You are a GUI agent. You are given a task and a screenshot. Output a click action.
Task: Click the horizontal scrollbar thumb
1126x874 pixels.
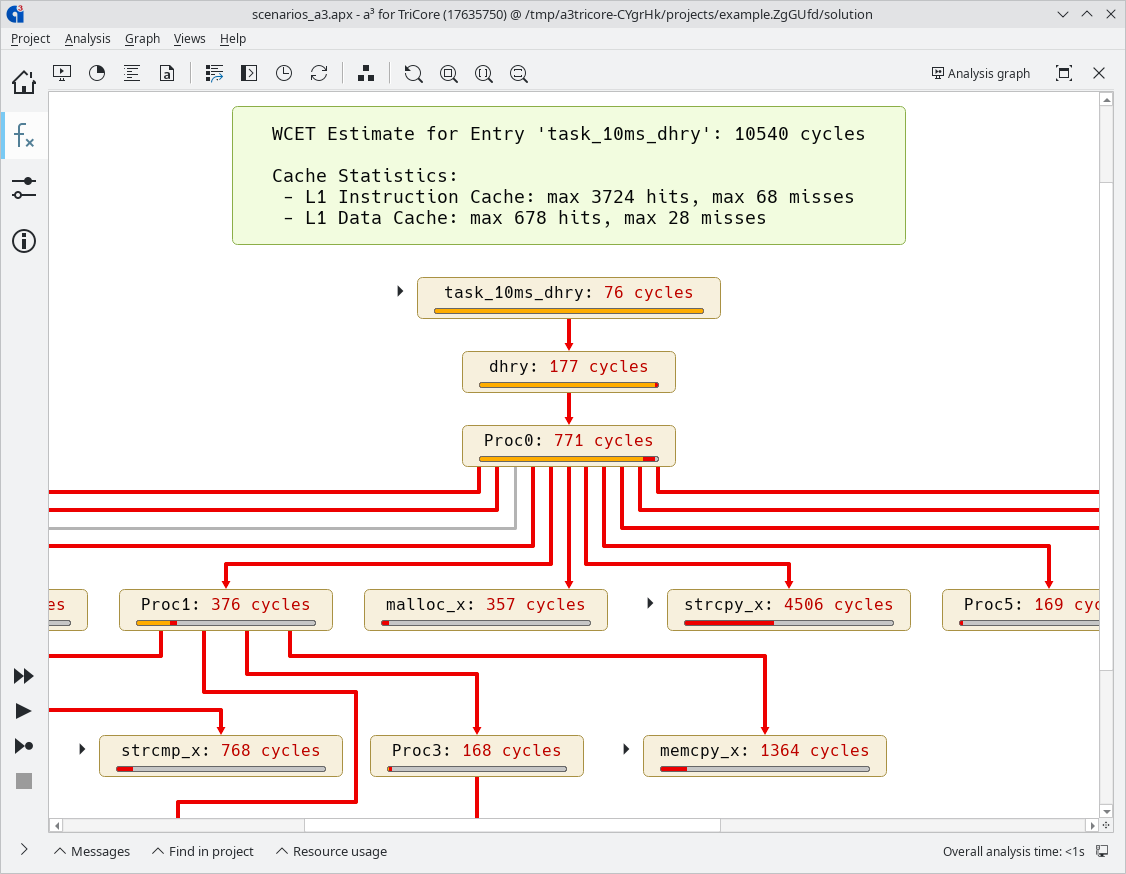pyautogui.click(x=512, y=826)
